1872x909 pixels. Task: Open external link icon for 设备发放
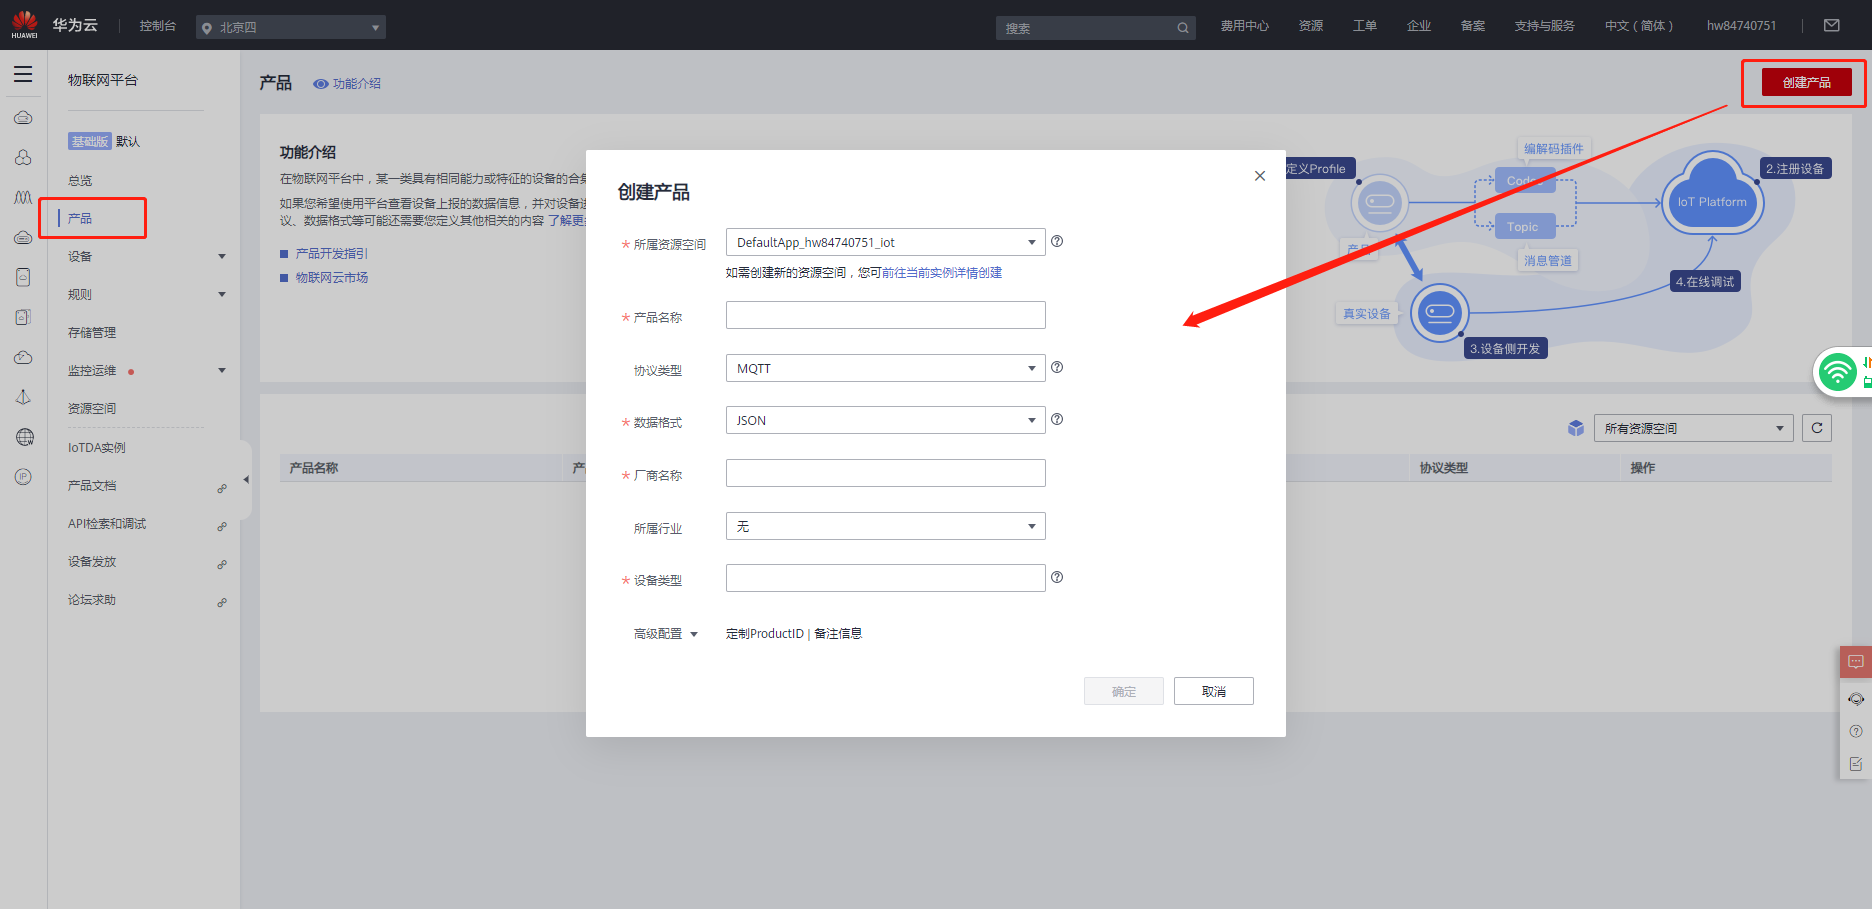pyautogui.click(x=222, y=564)
